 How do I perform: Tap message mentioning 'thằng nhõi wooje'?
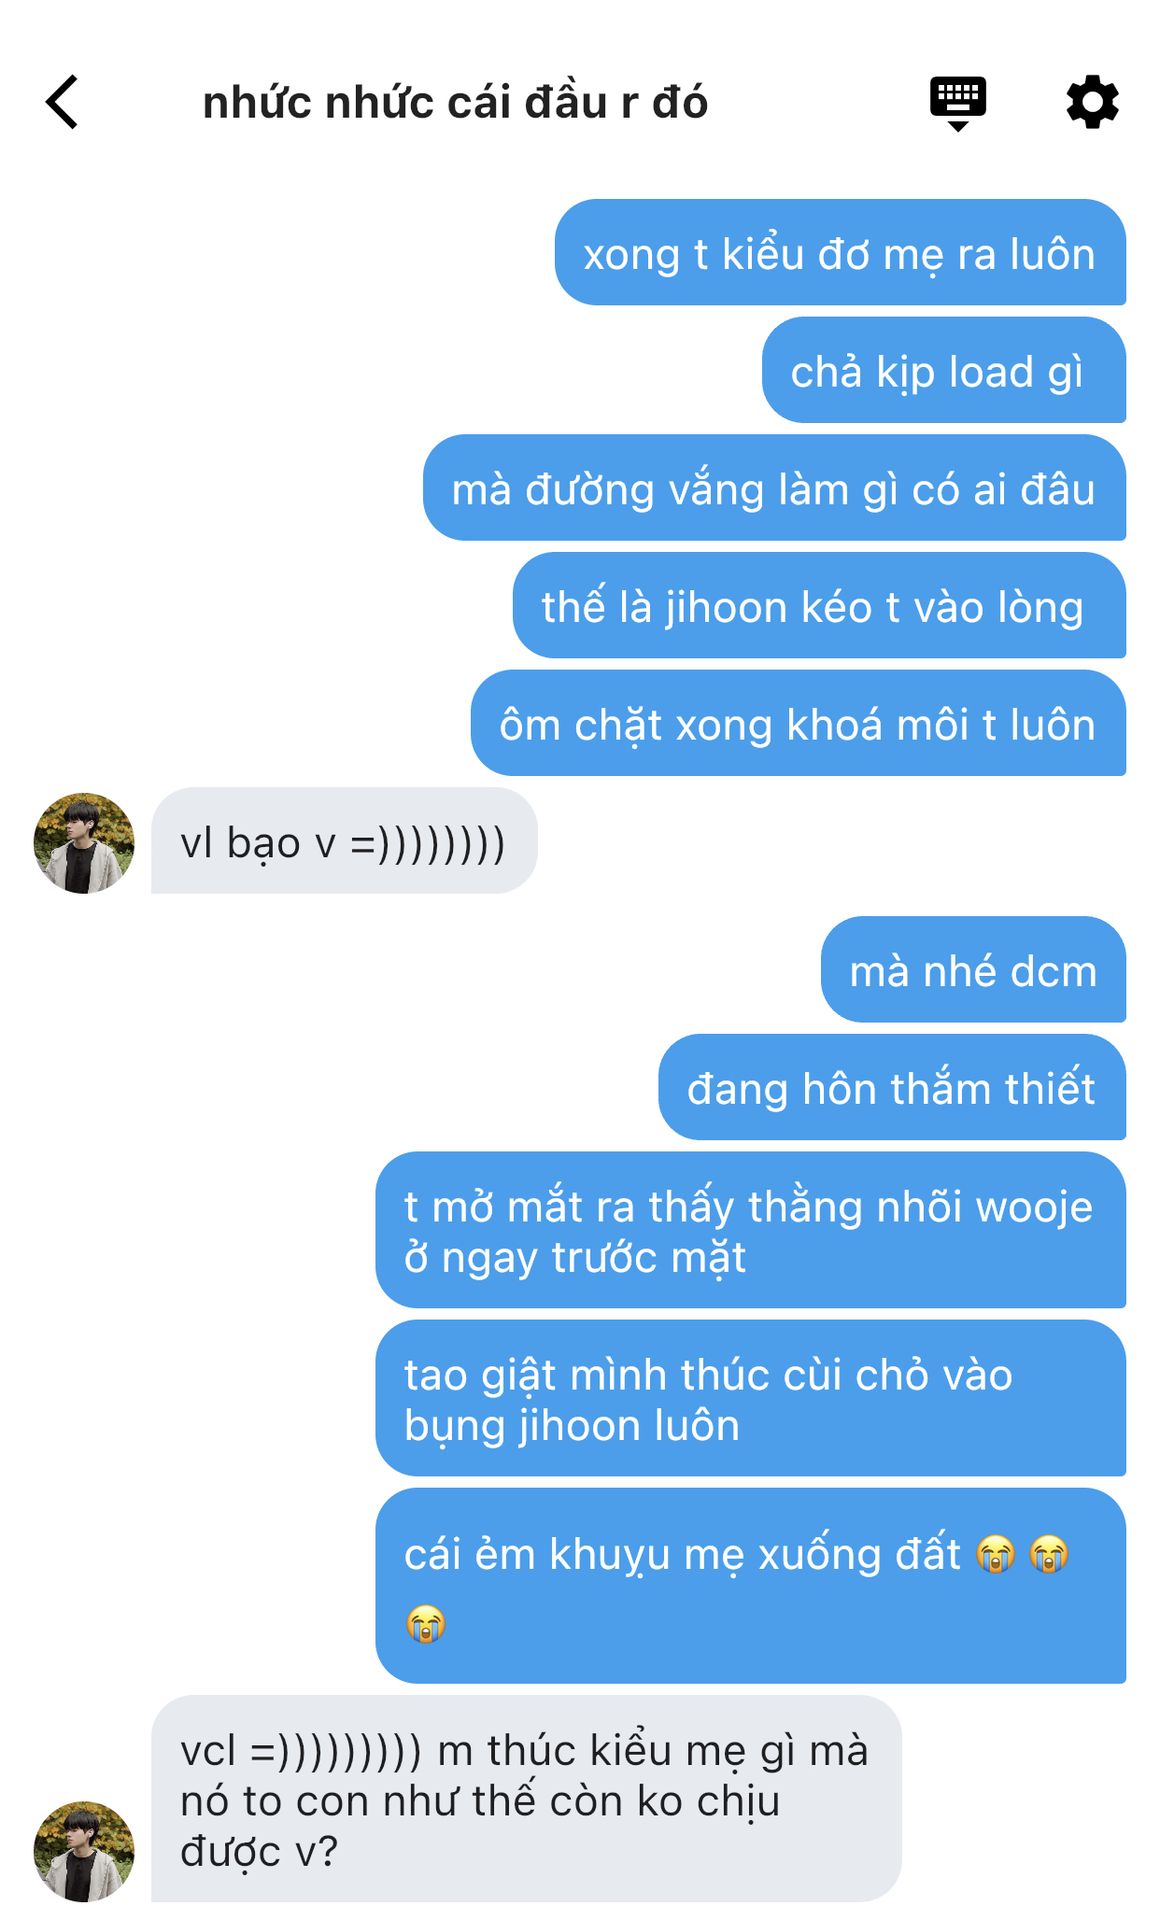coord(750,1230)
